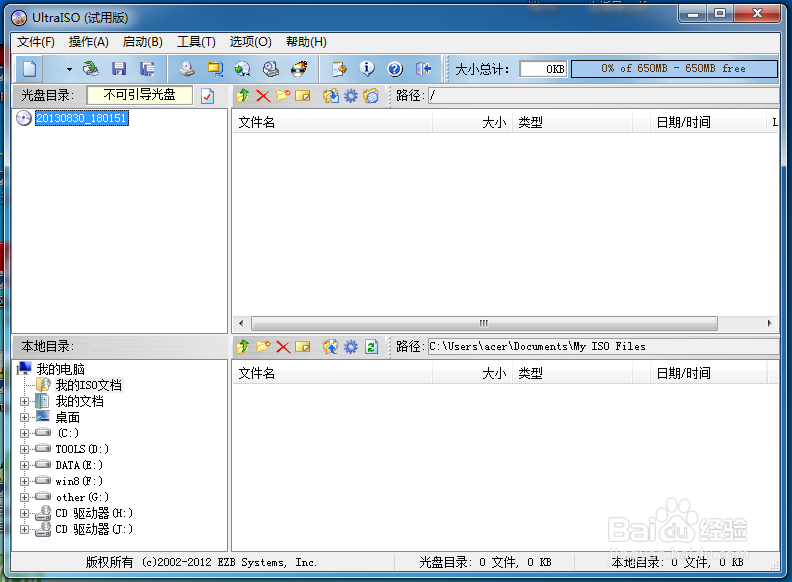This screenshot has width=792, height=582.
Task: Click the blue info bubble icon
Action: pos(367,69)
